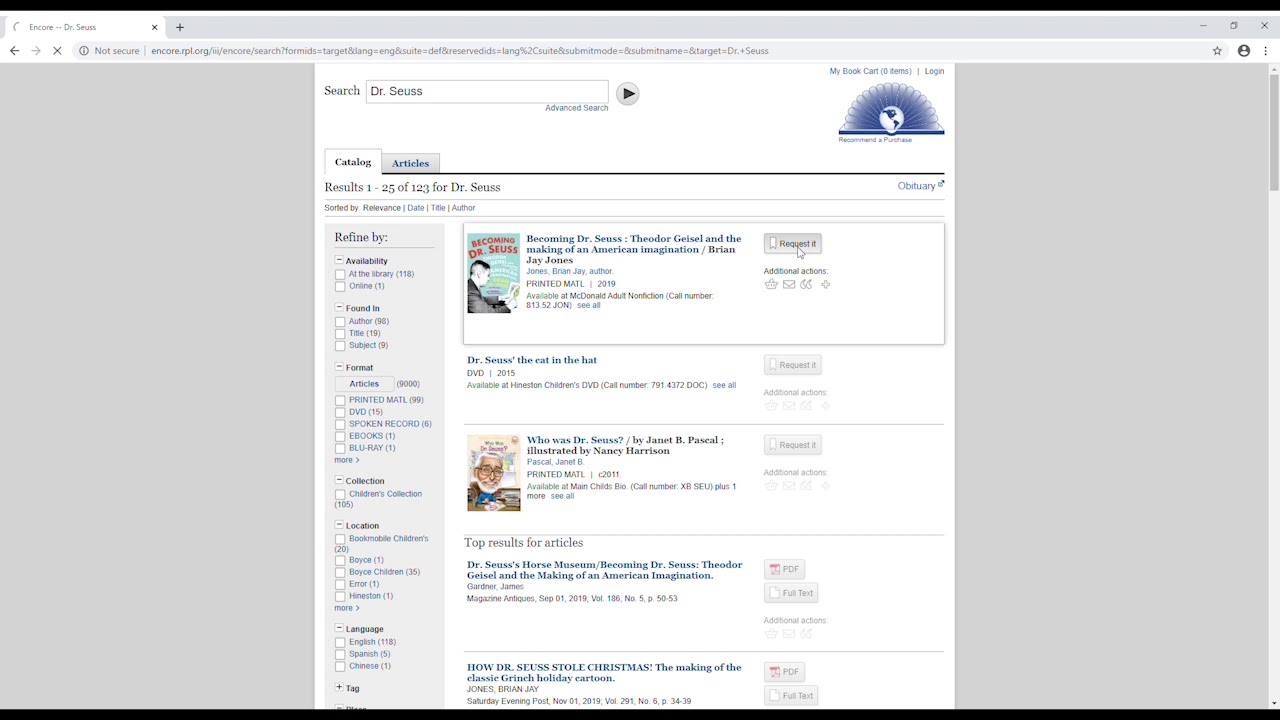Screen dimensions: 1280x720
Task: Open a new browser tab
Action: (180, 27)
